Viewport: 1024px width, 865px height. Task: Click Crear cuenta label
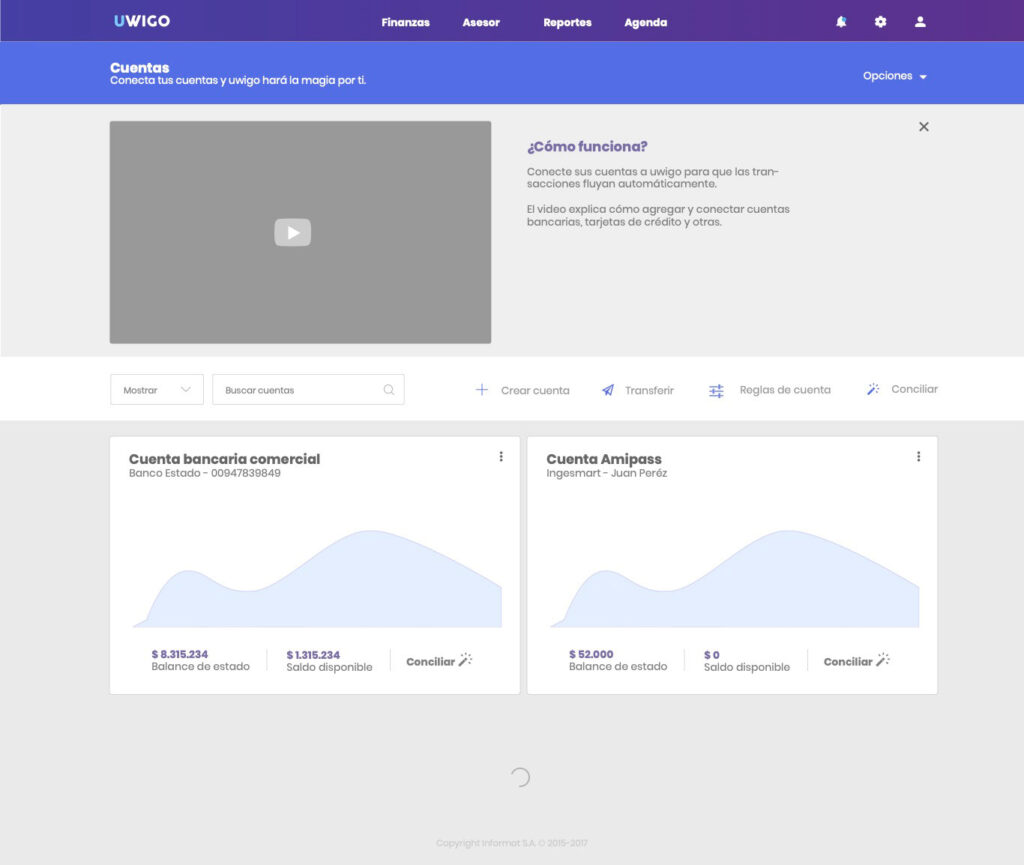coord(535,390)
